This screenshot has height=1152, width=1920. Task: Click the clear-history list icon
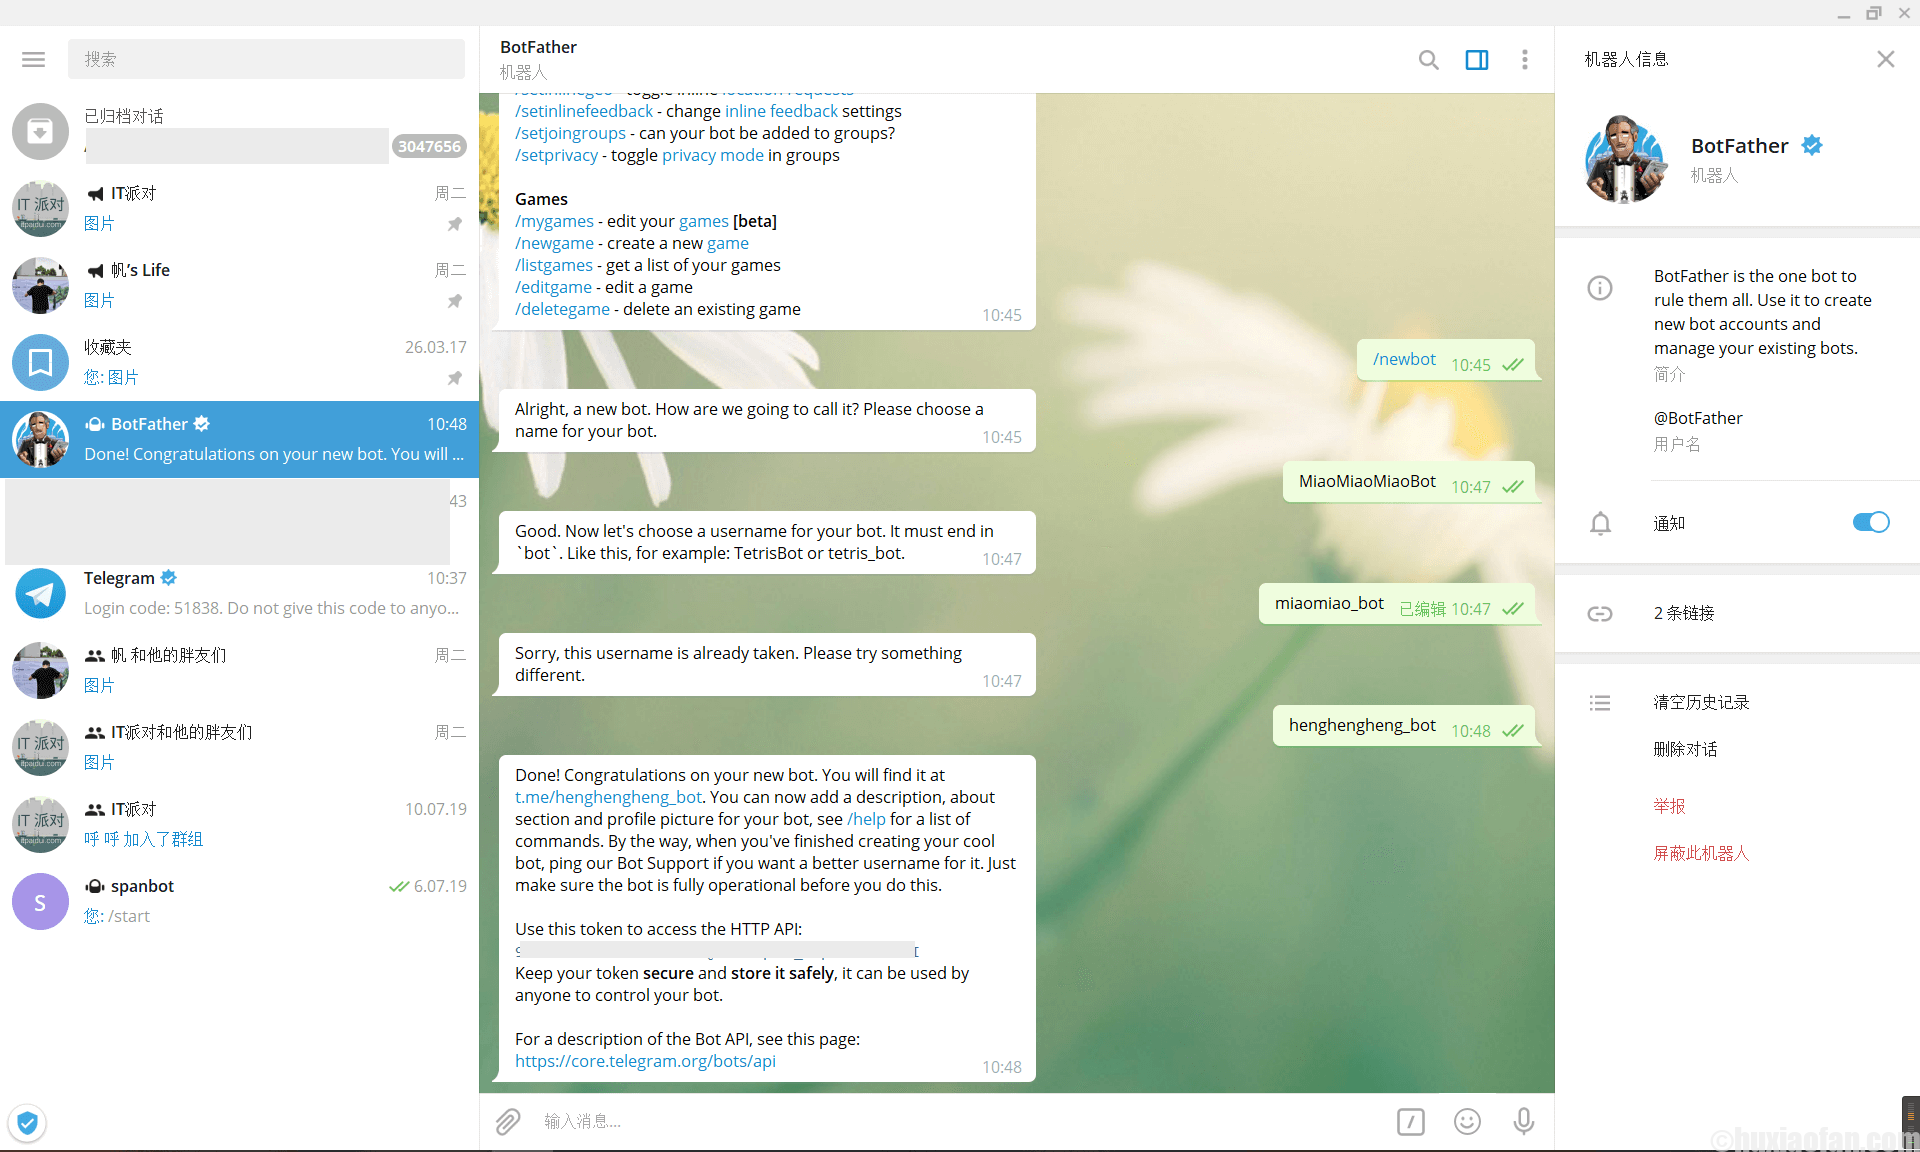[x=1600, y=703]
